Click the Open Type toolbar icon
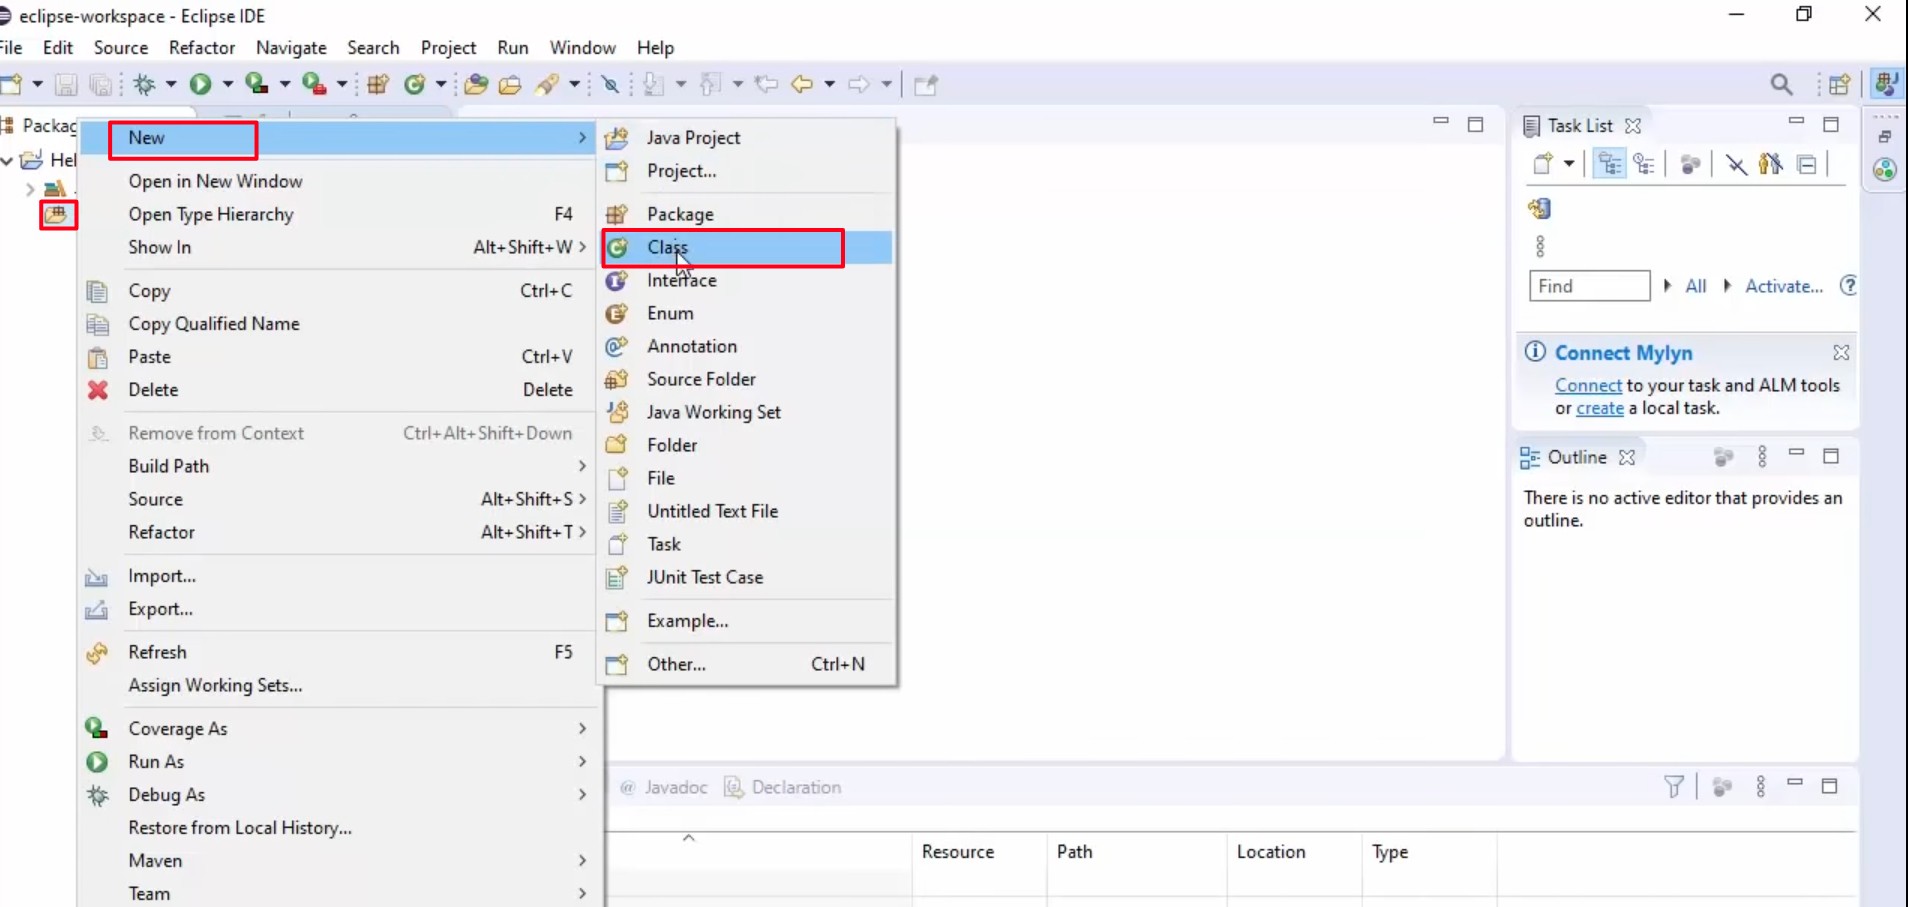Image resolution: width=1908 pixels, height=907 pixels. point(476,85)
